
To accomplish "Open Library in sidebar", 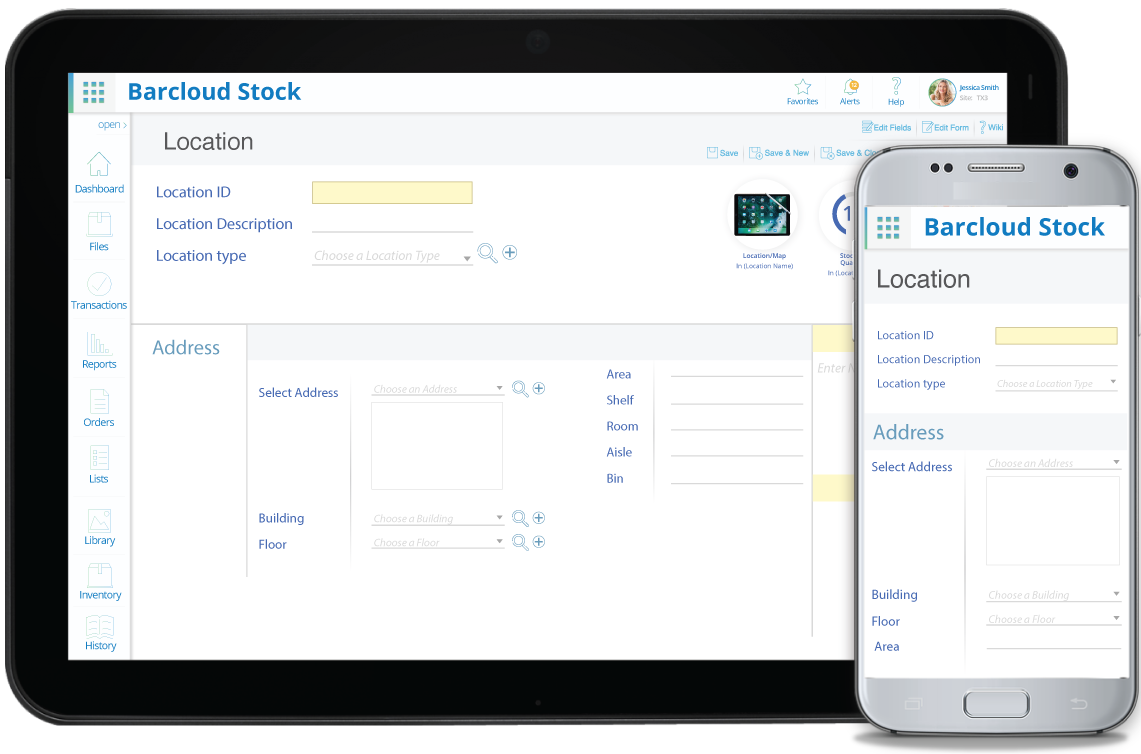I will point(99,527).
